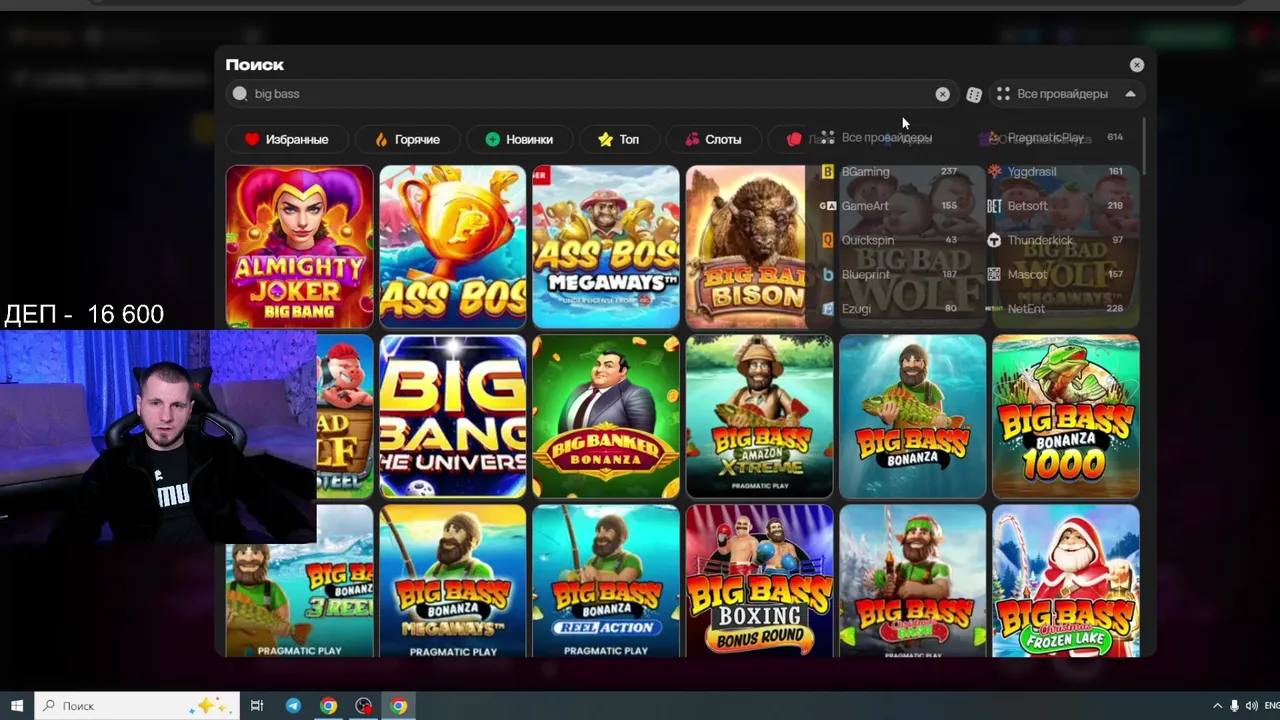Open Big Bang The Universe game
The height and width of the screenshot is (720, 1280).
(453, 416)
